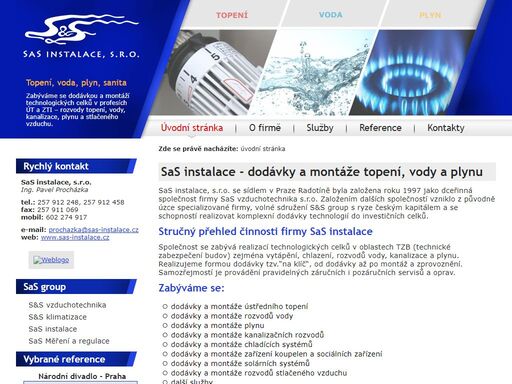The height and width of the screenshot is (384, 512).
Task: Click the S&S company logo
Action: point(81,29)
